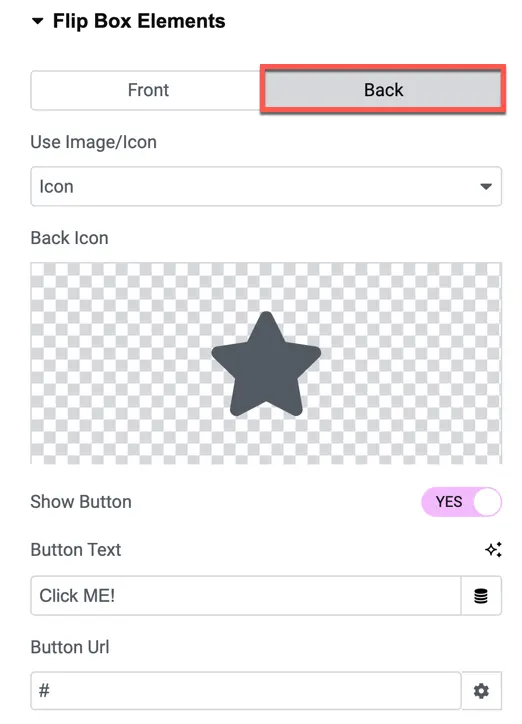Open dynamic tags database icon for Button Text
Viewport: 522px width, 724px height.
click(x=481, y=596)
